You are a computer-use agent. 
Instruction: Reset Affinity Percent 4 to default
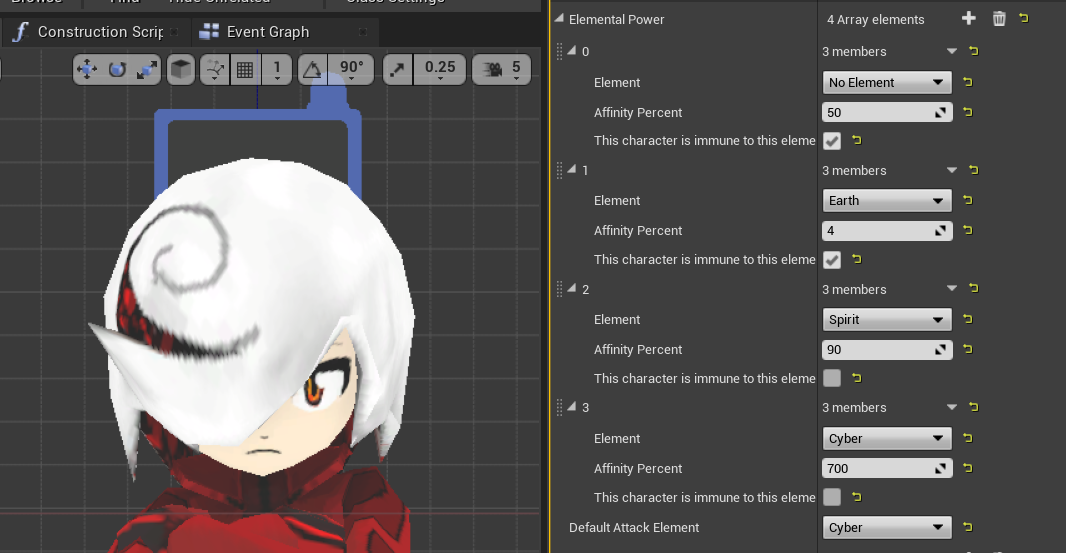[968, 231]
